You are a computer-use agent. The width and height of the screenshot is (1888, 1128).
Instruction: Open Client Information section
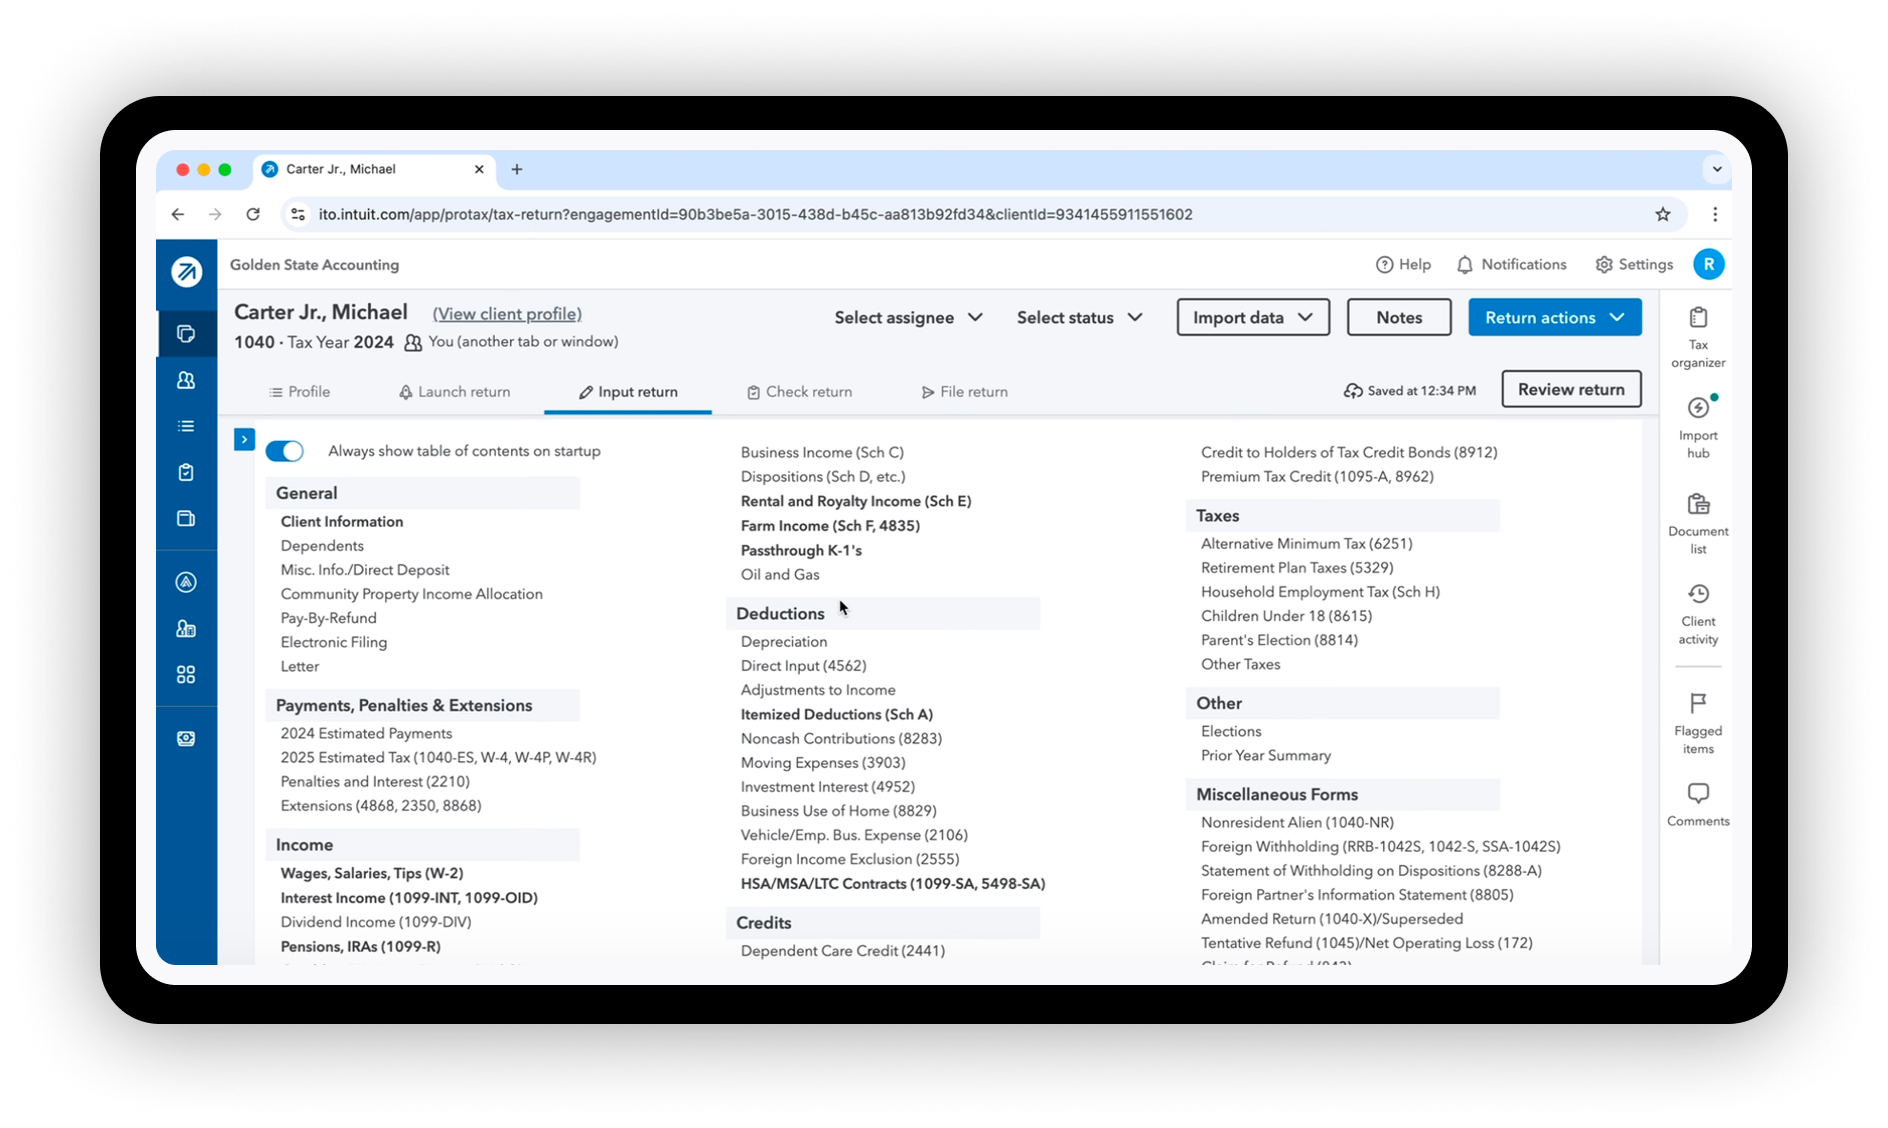(x=342, y=521)
